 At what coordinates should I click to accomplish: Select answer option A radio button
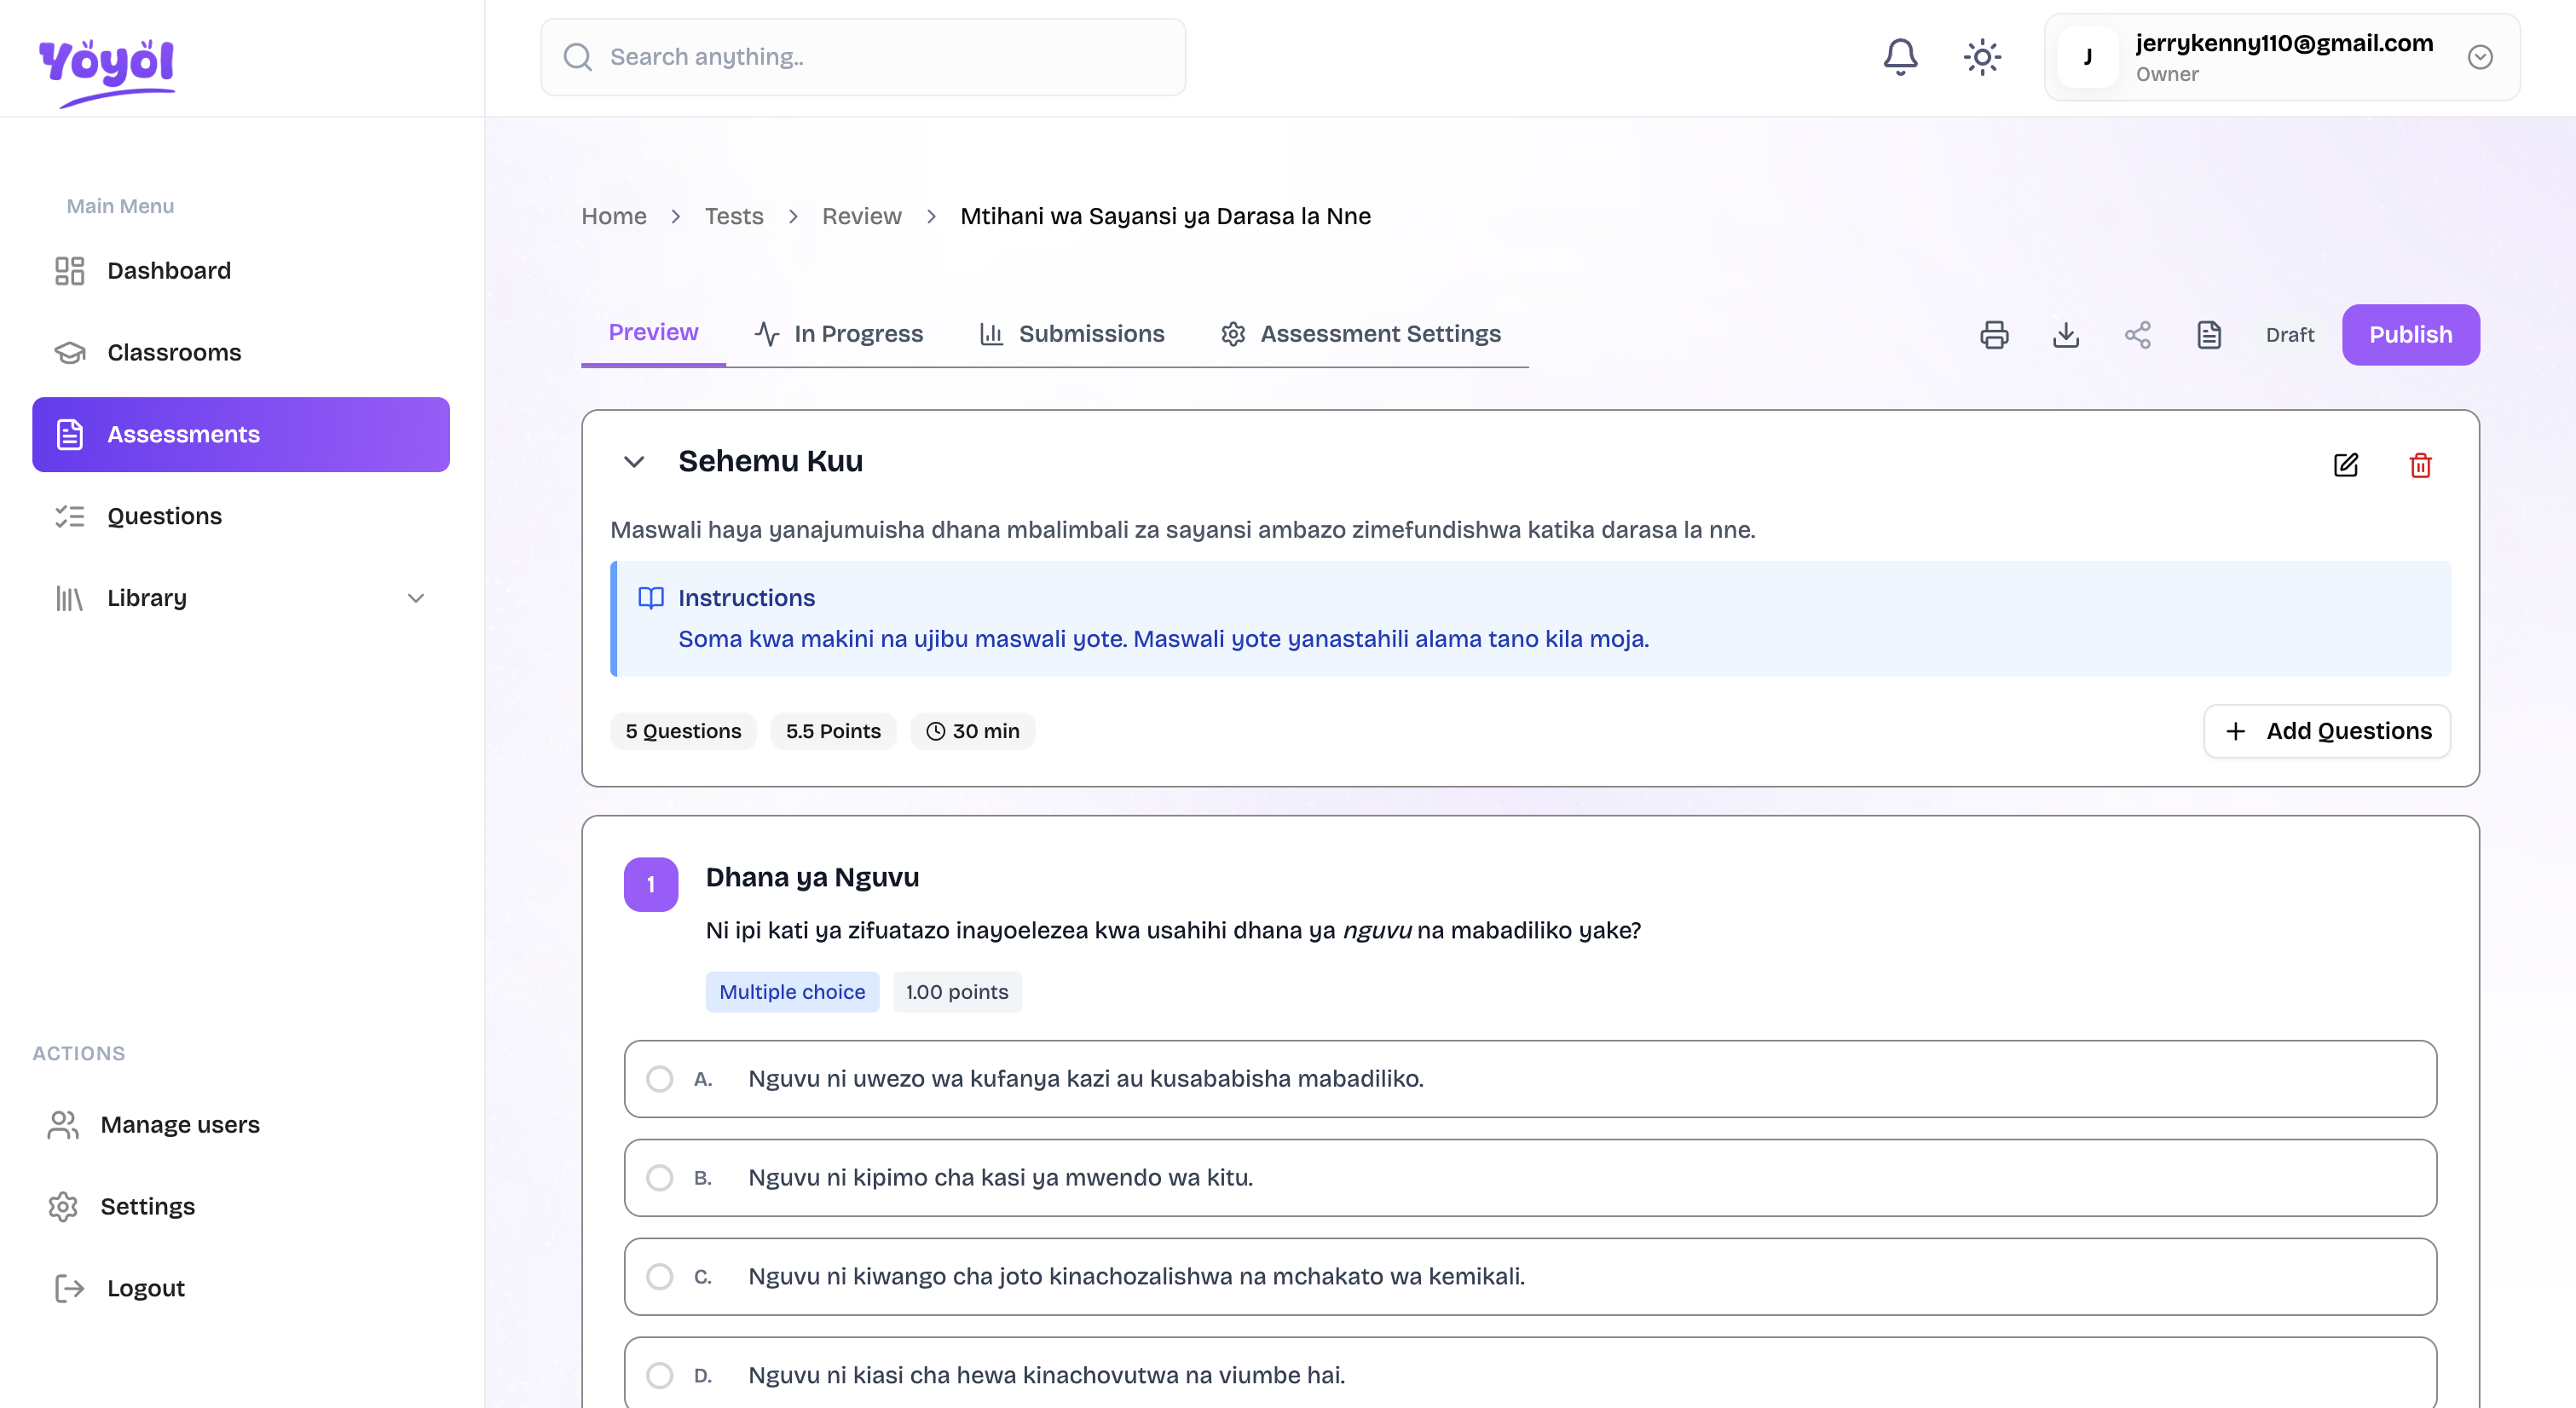point(659,1079)
